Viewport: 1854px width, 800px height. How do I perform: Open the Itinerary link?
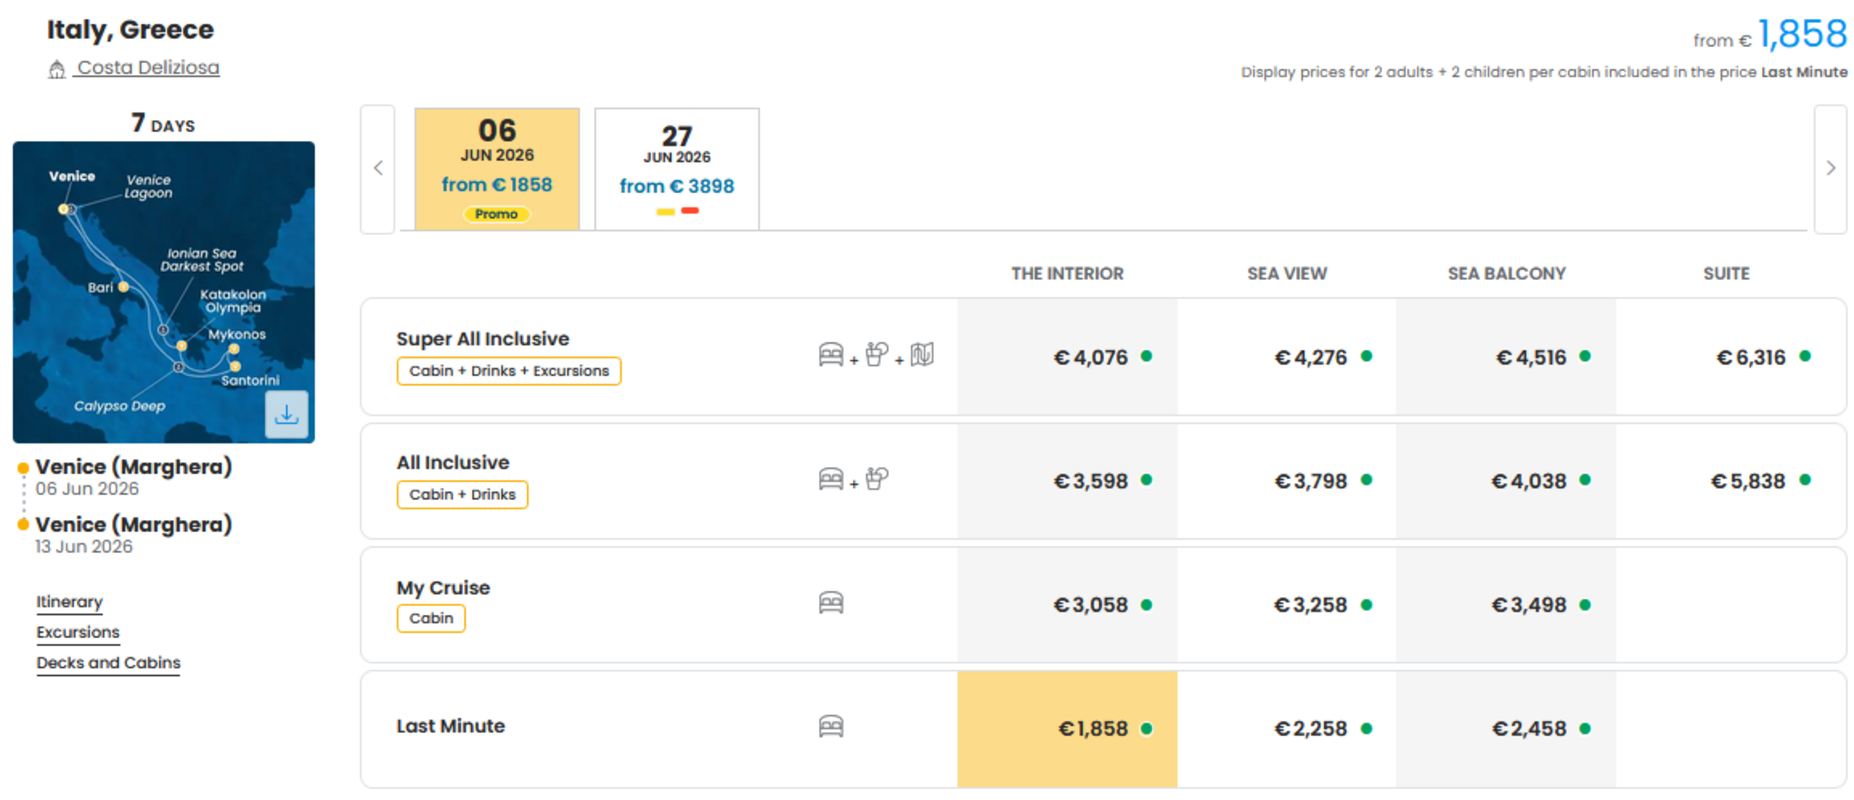click(69, 602)
